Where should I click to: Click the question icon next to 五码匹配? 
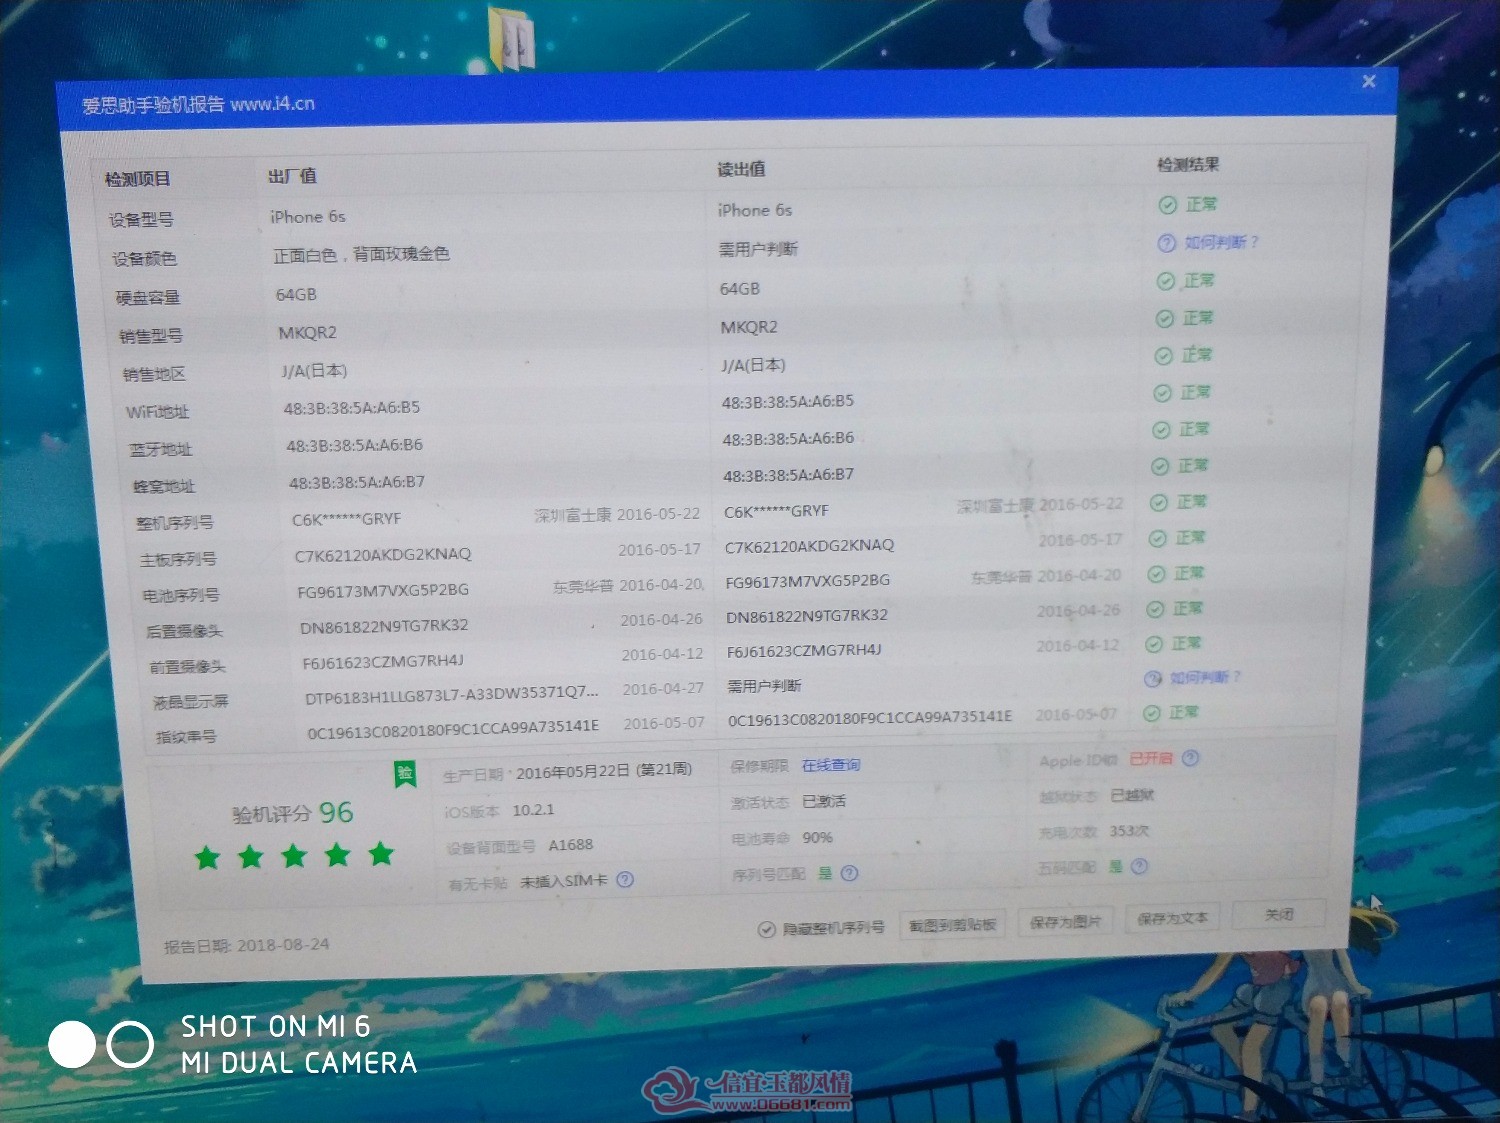pyautogui.click(x=1139, y=866)
